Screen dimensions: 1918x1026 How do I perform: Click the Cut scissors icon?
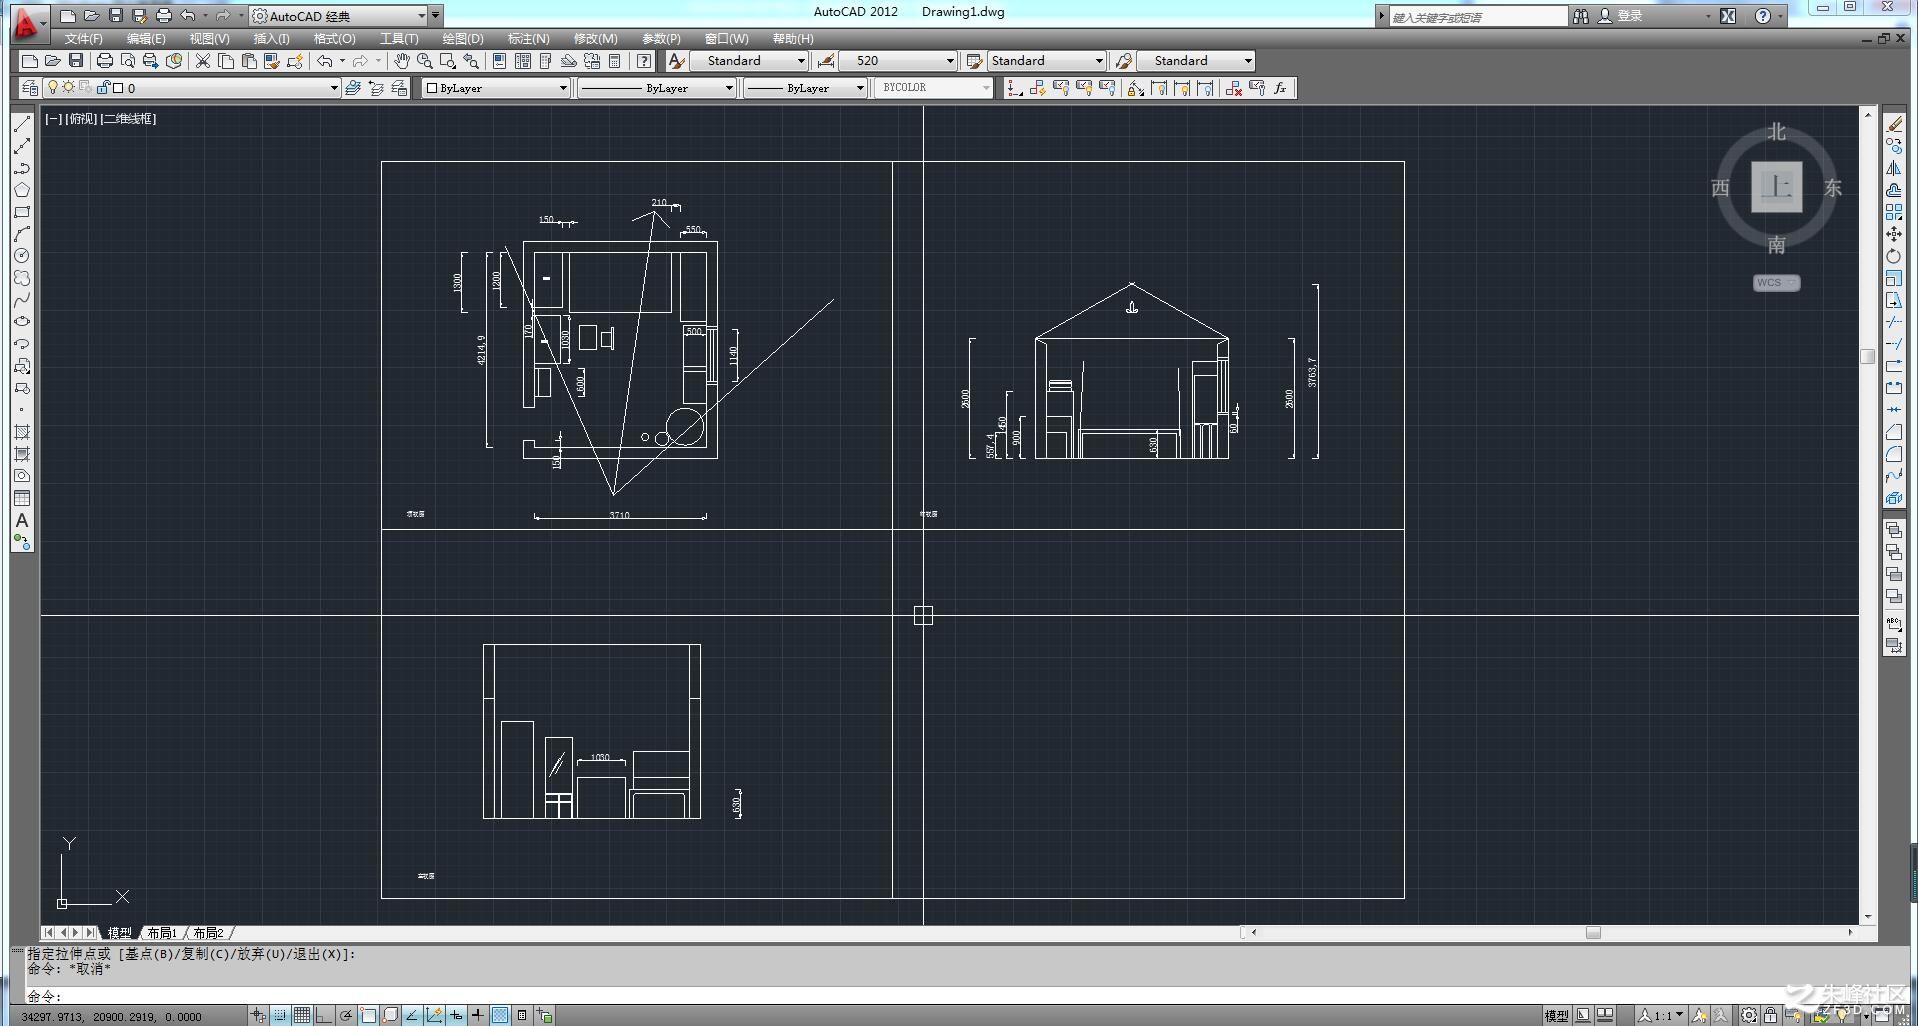[203, 61]
